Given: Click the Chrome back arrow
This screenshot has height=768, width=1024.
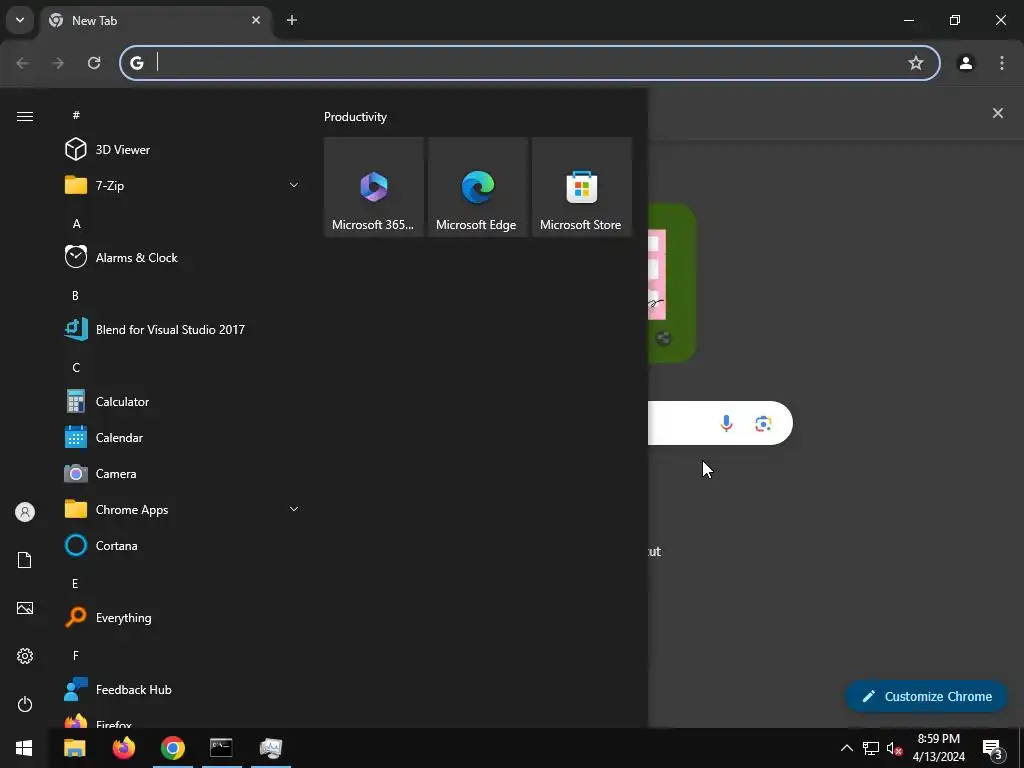Looking at the screenshot, I should pyautogui.click(x=22, y=63).
